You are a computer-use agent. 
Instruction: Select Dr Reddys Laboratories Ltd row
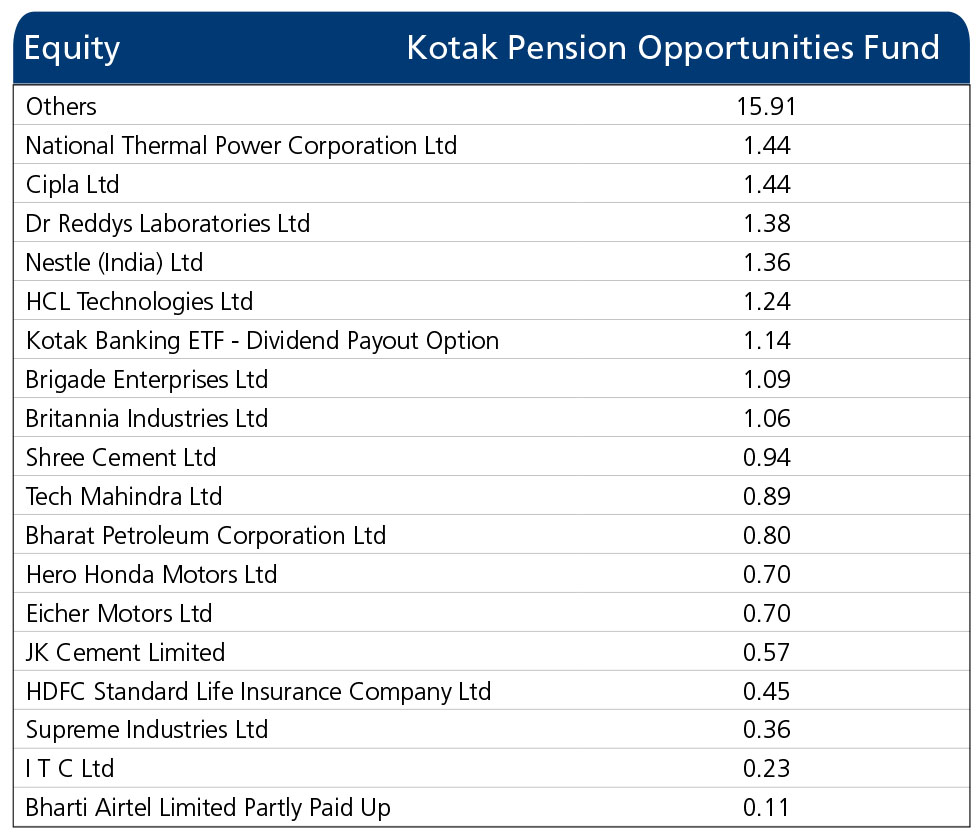[x=491, y=223]
